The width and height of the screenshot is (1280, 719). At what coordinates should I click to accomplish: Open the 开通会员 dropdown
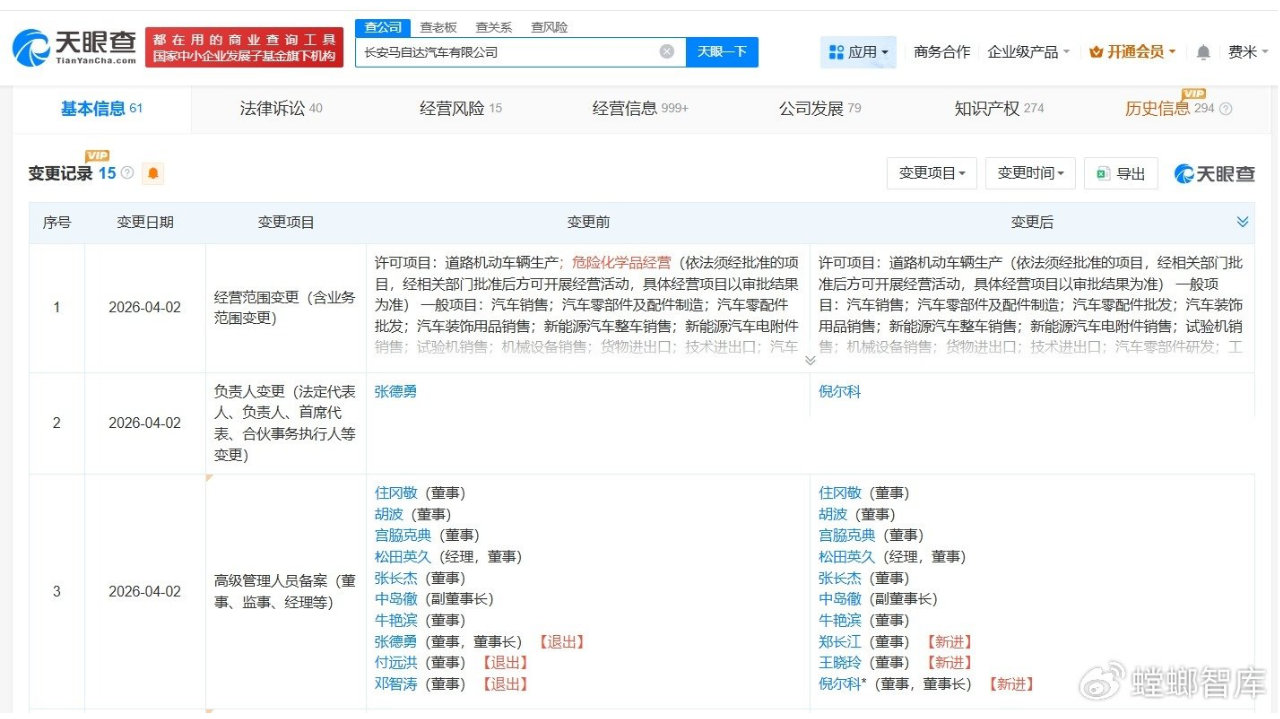pos(1132,52)
